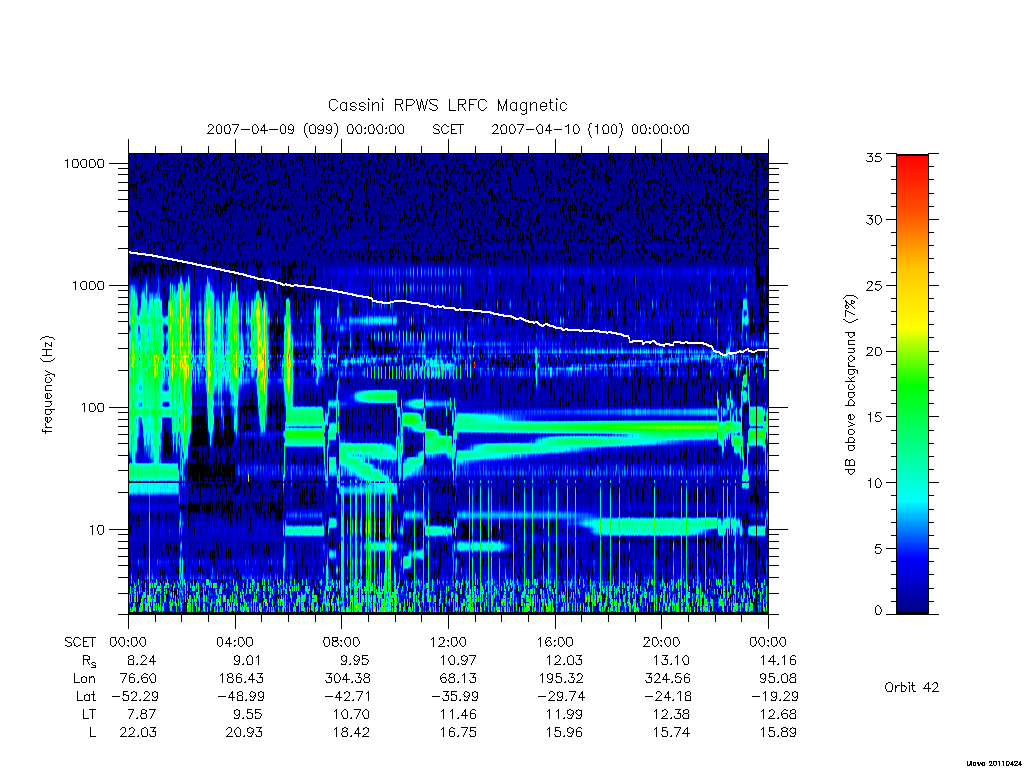Image resolution: width=1024 pixels, height=768 pixels.
Task: Click the Rs value 8.24
Action: click(142, 660)
